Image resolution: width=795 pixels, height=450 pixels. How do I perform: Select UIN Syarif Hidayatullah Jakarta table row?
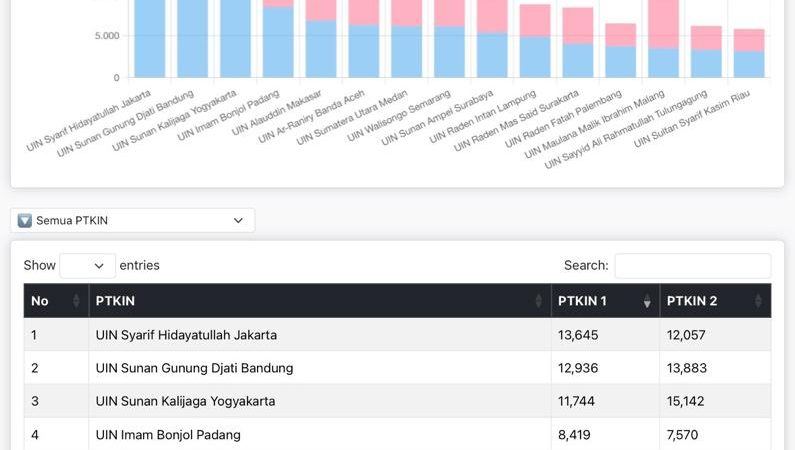[x=398, y=334]
